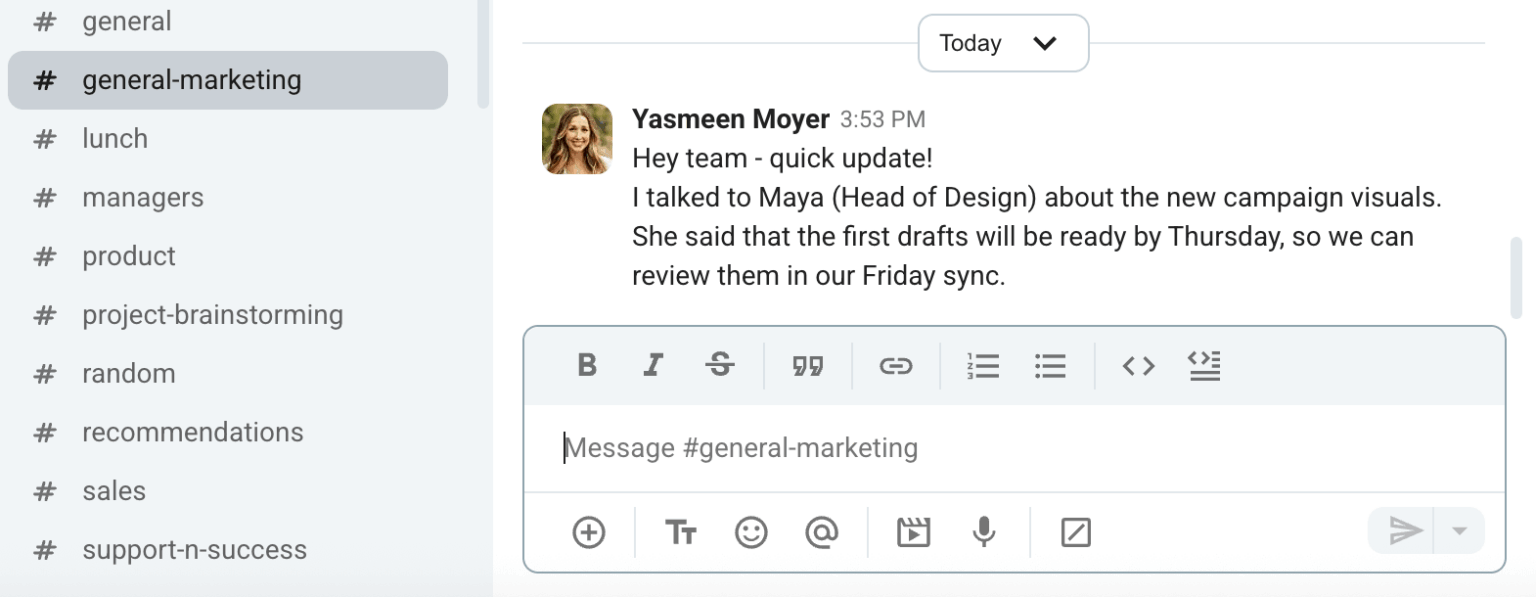Toggle bold text formatting
Viewport: 1536px width, 597px height.
tap(588, 366)
